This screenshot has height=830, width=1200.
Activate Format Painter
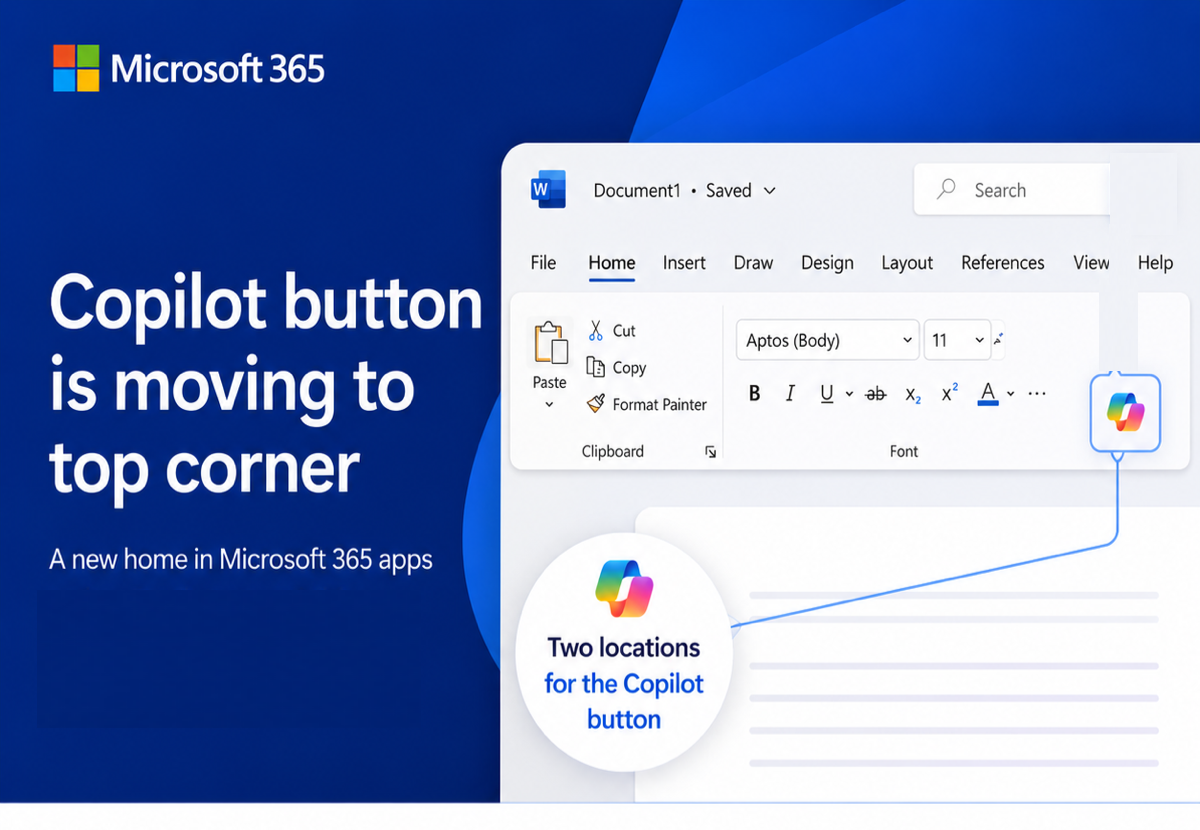[646, 404]
